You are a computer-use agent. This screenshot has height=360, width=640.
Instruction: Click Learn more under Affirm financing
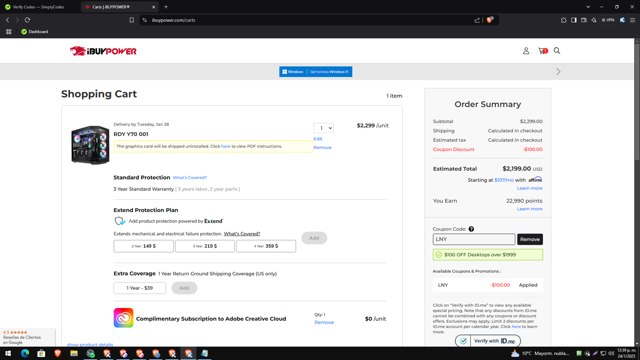point(529,188)
